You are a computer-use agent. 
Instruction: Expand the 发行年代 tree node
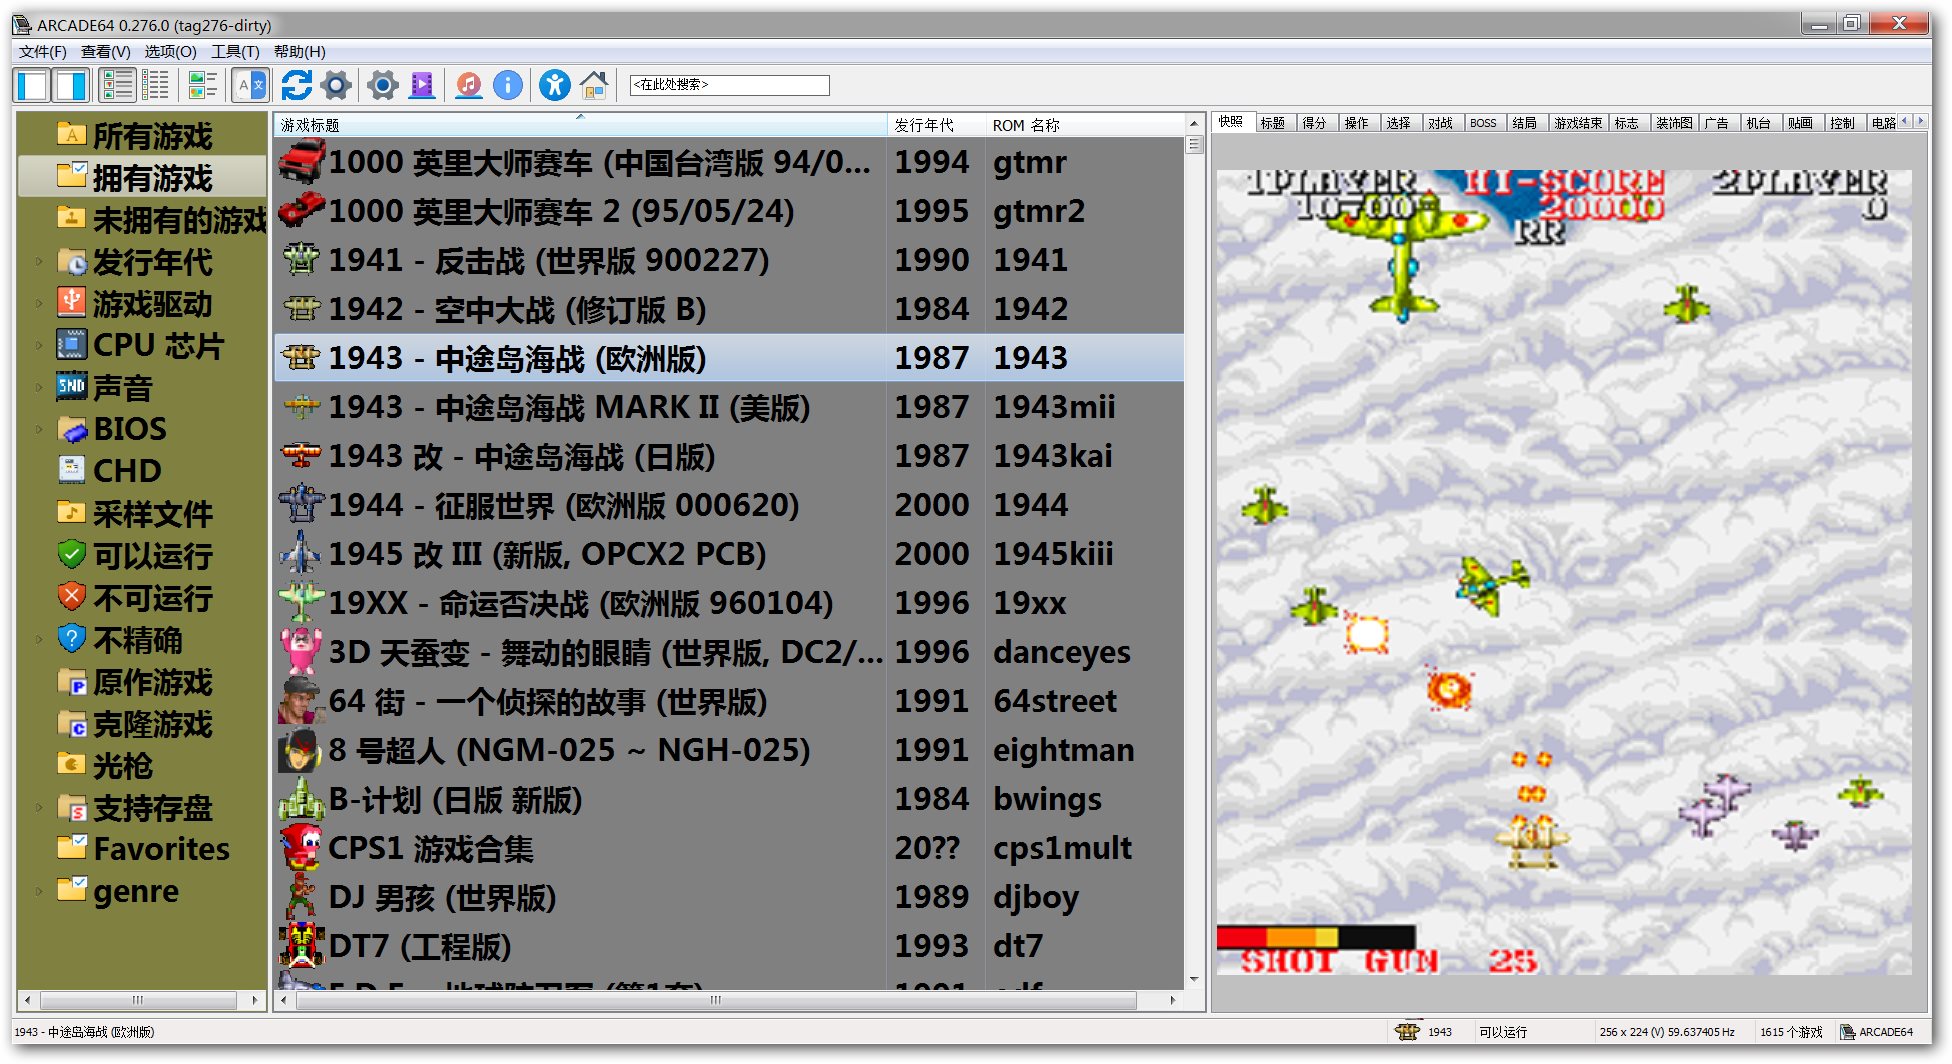[39, 262]
